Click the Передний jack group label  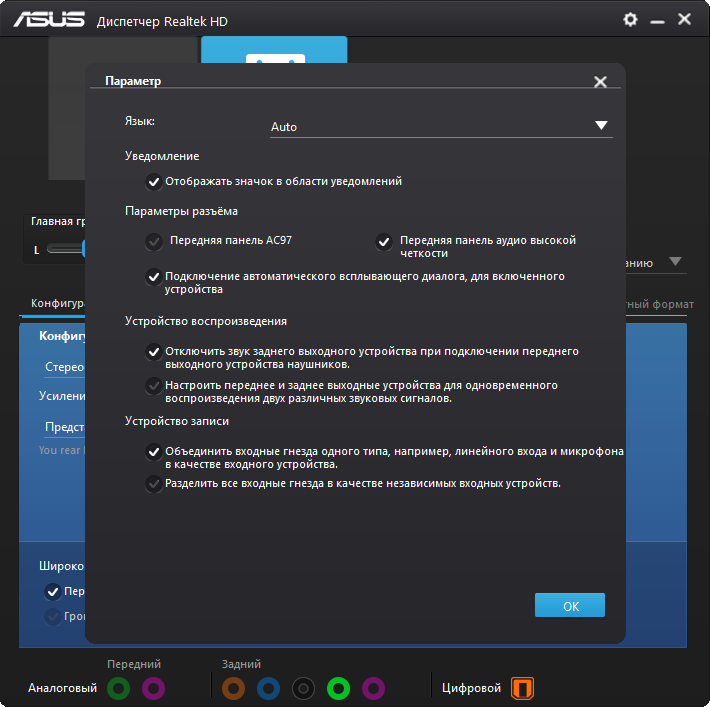tap(134, 664)
